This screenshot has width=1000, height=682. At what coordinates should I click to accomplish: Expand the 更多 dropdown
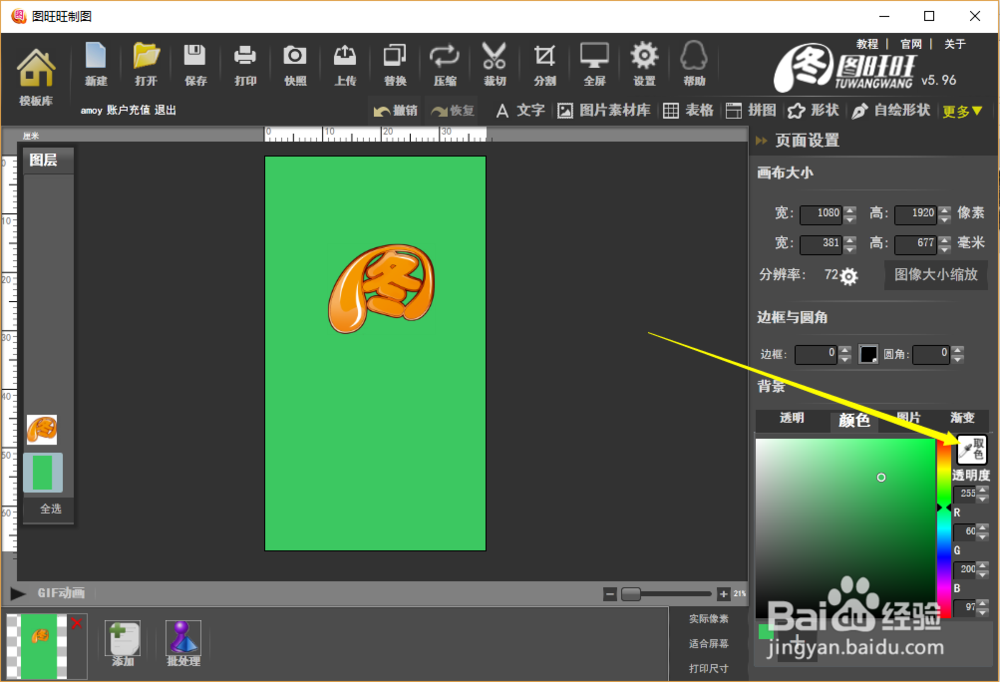click(x=962, y=112)
